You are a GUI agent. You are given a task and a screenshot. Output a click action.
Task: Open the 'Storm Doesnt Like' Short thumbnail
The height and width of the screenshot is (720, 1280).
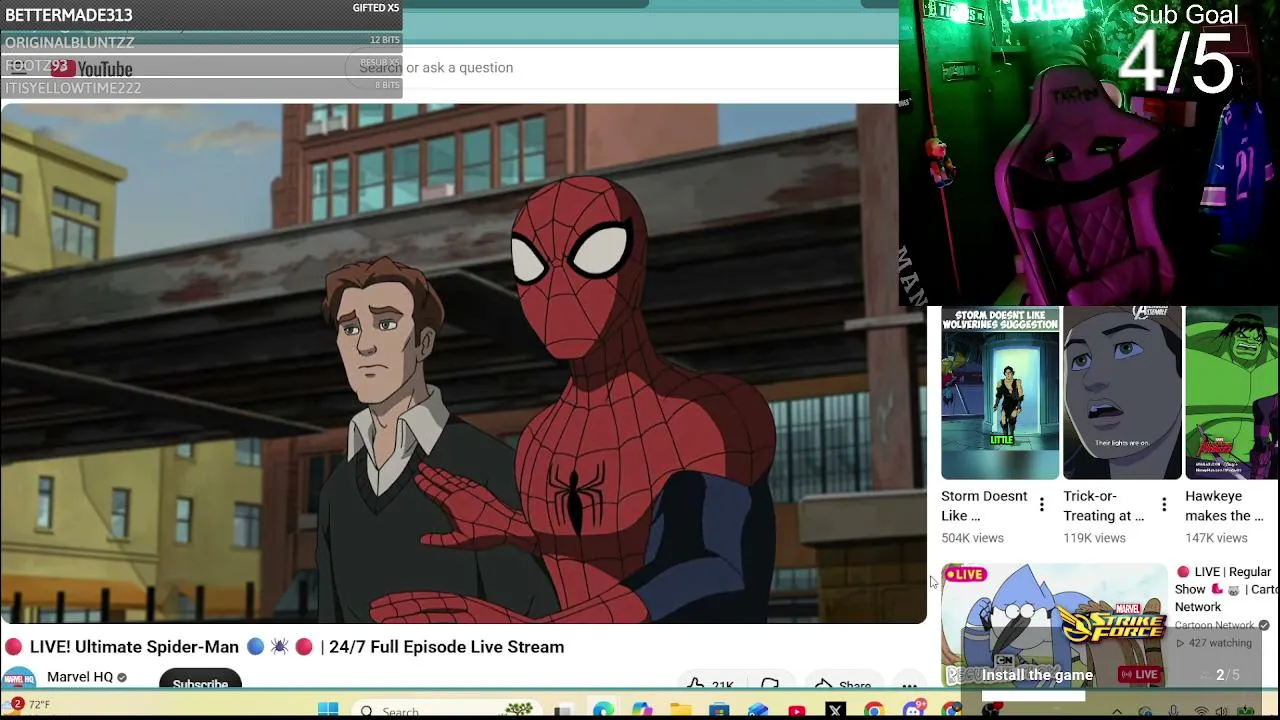pos(1000,393)
